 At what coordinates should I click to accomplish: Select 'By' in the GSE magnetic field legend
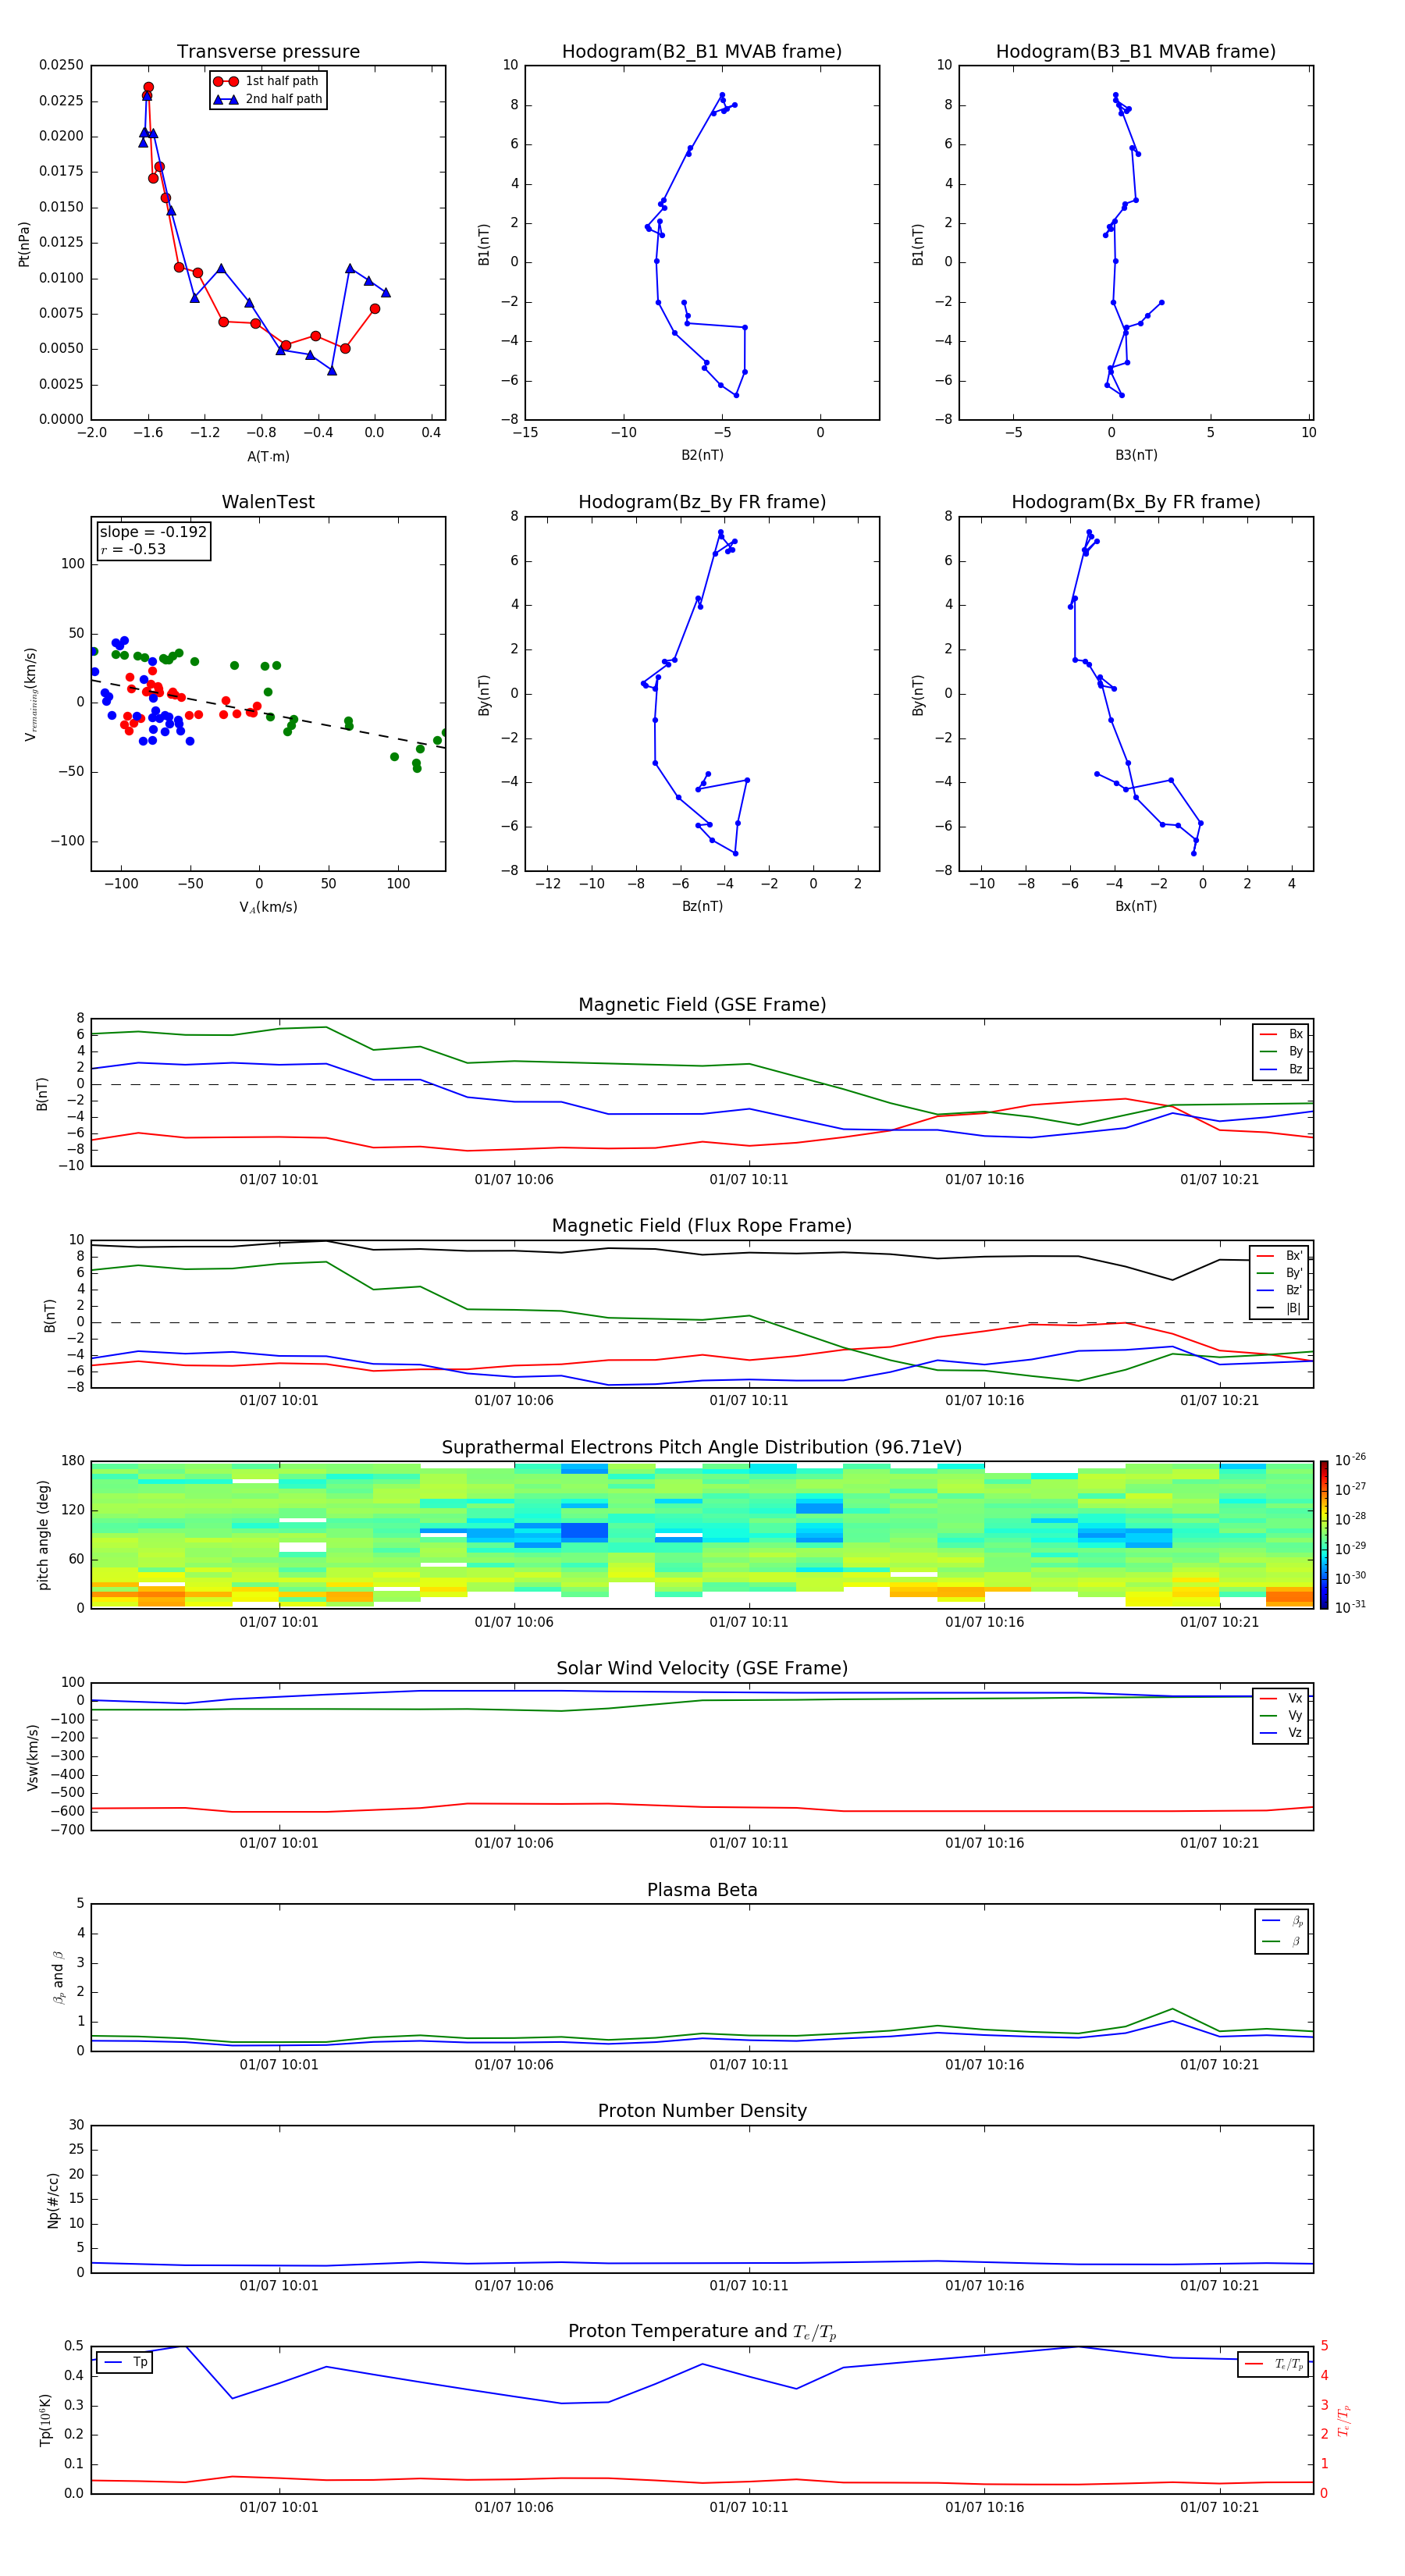pyautogui.click(x=1281, y=1051)
